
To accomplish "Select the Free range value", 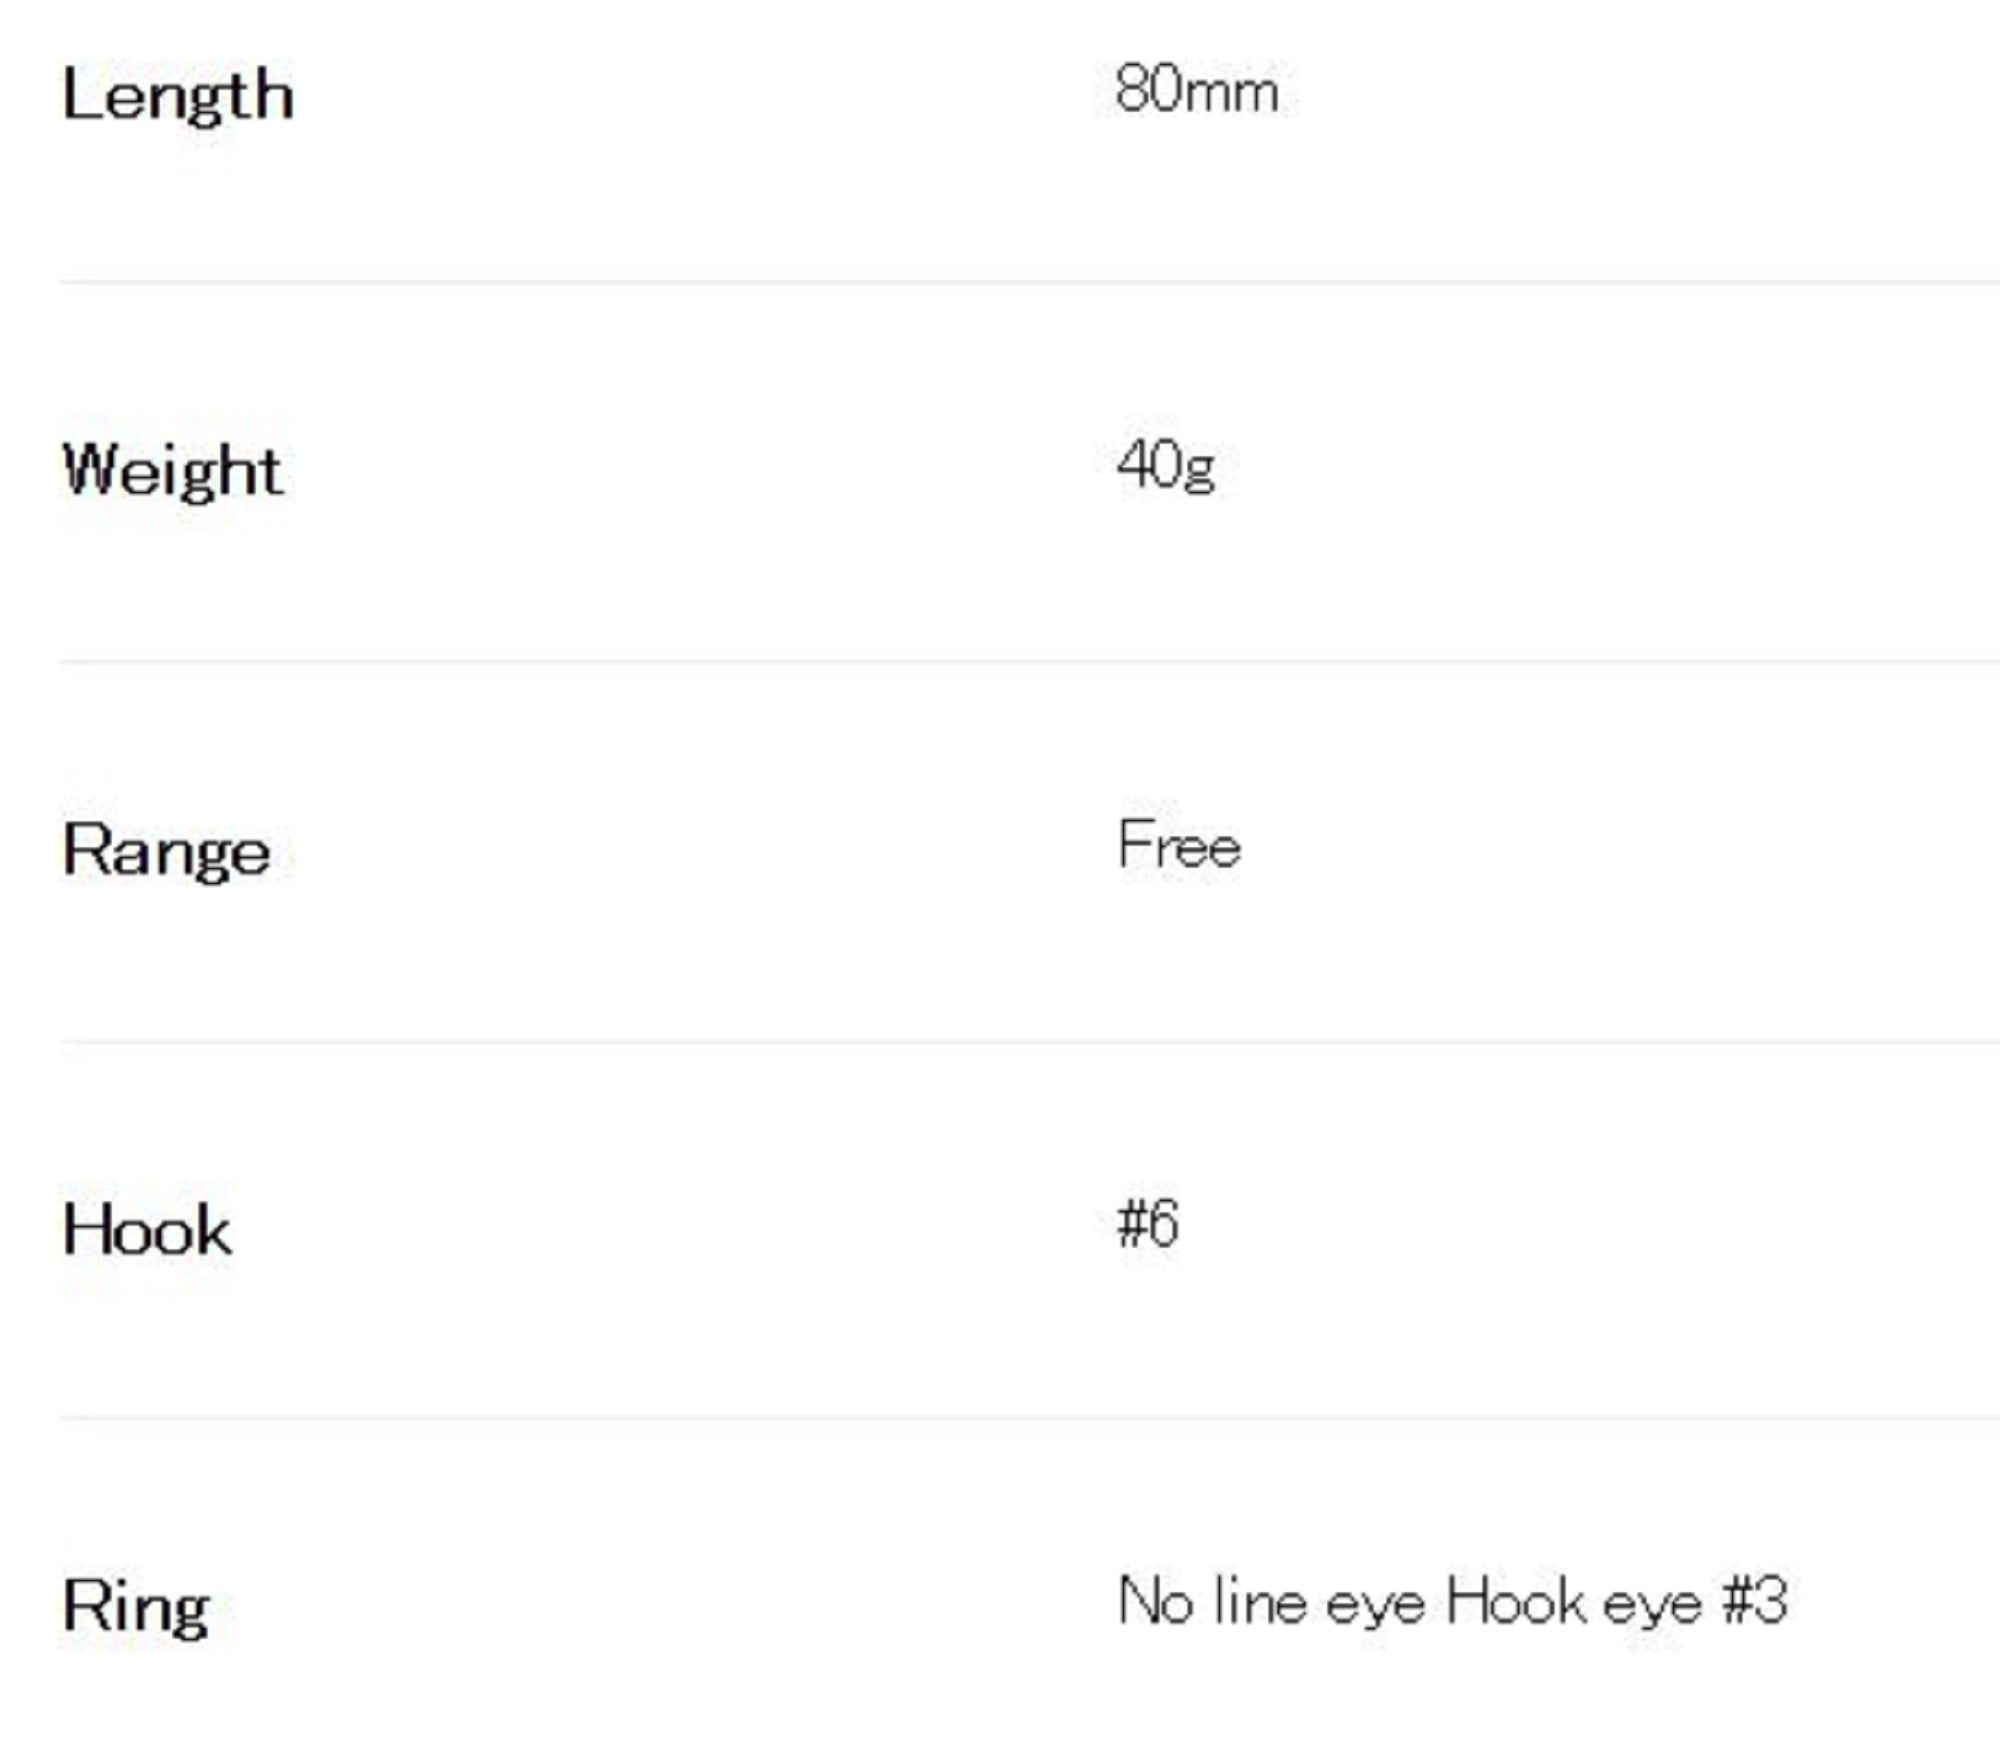I will coord(1179,845).
